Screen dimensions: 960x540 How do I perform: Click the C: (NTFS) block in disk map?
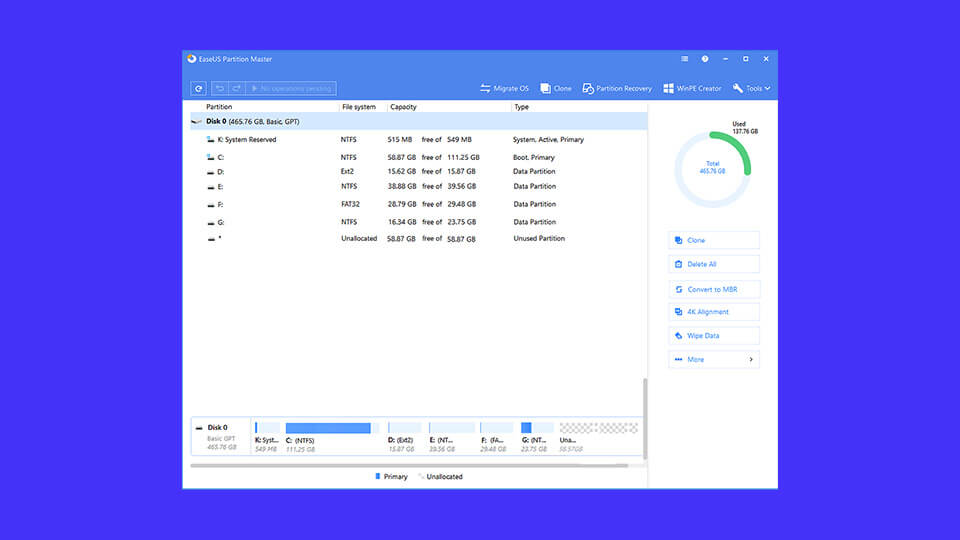click(x=332, y=437)
